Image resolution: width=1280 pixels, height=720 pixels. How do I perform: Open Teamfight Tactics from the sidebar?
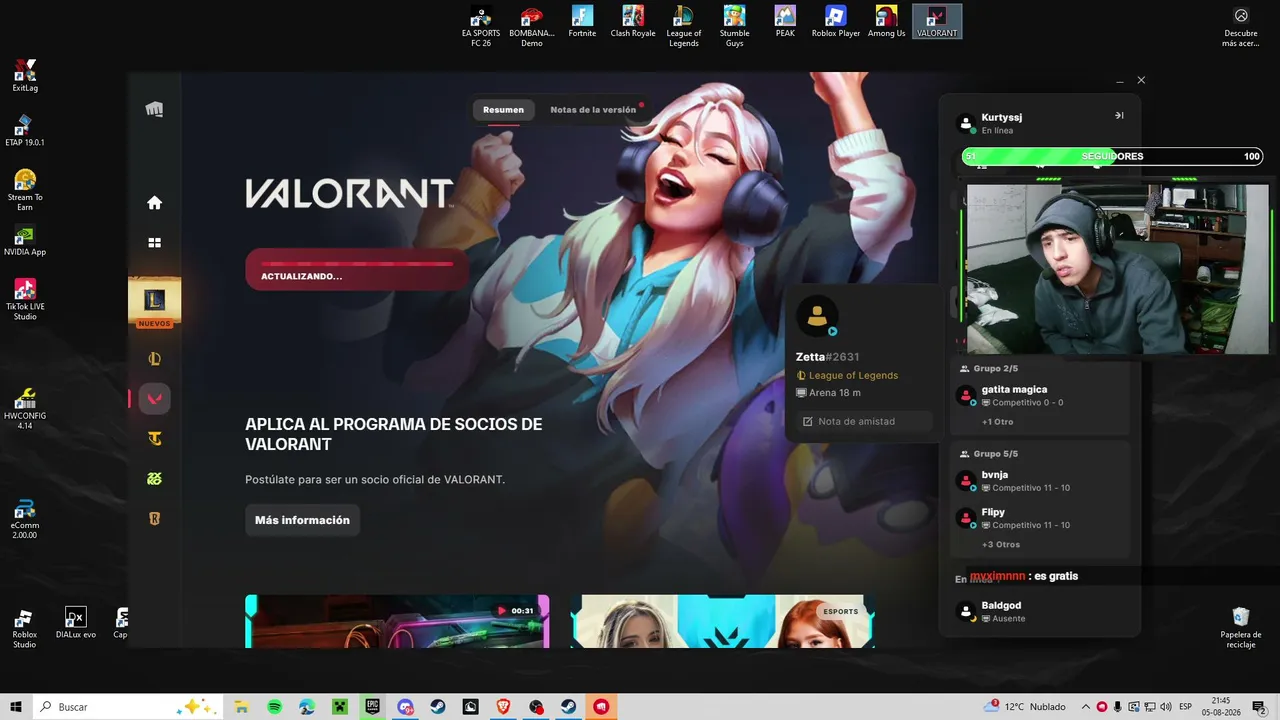coord(154,439)
